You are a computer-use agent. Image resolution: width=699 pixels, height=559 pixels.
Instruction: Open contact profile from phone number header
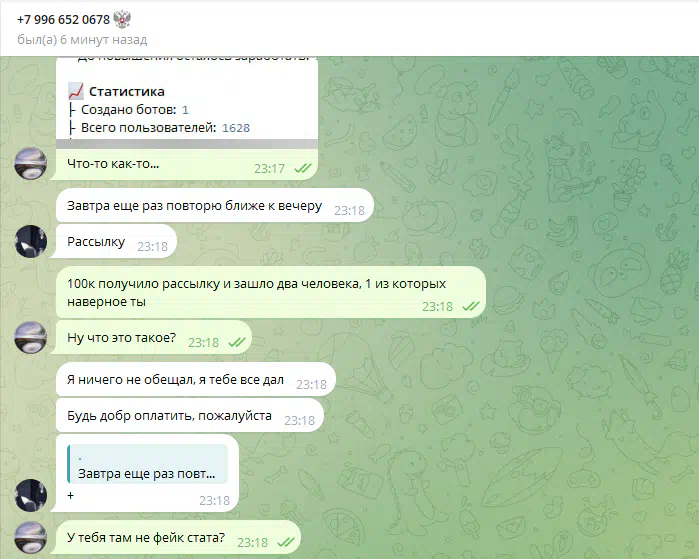tap(63, 20)
